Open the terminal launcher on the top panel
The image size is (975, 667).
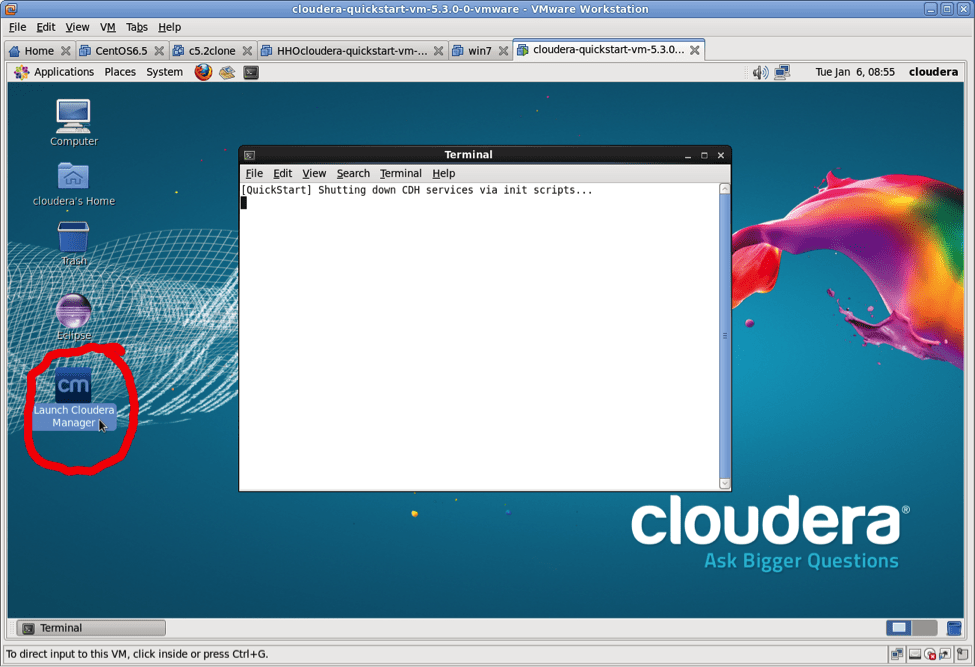point(250,71)
